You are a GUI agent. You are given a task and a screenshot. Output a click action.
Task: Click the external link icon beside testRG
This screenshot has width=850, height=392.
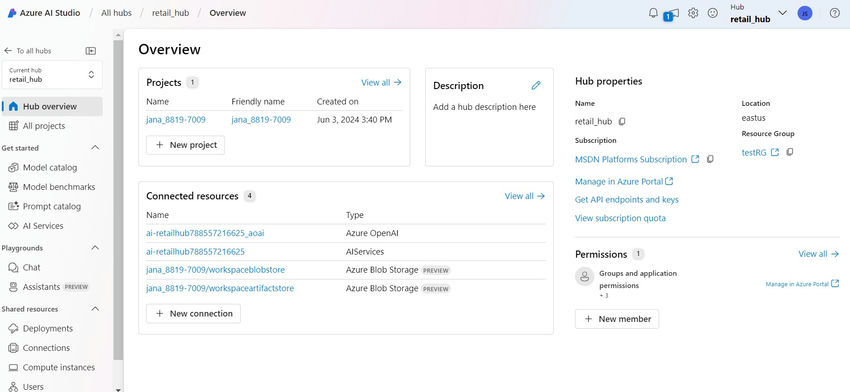click(x=775, y=152)
